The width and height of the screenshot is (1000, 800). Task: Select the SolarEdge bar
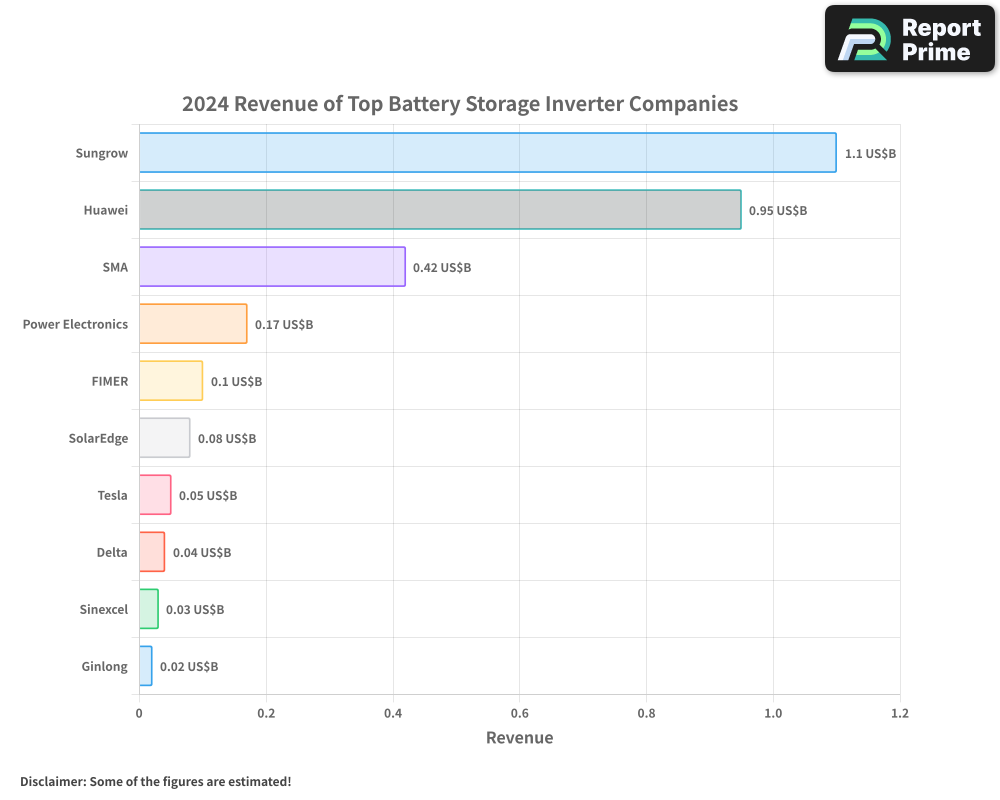pos(165,438)
